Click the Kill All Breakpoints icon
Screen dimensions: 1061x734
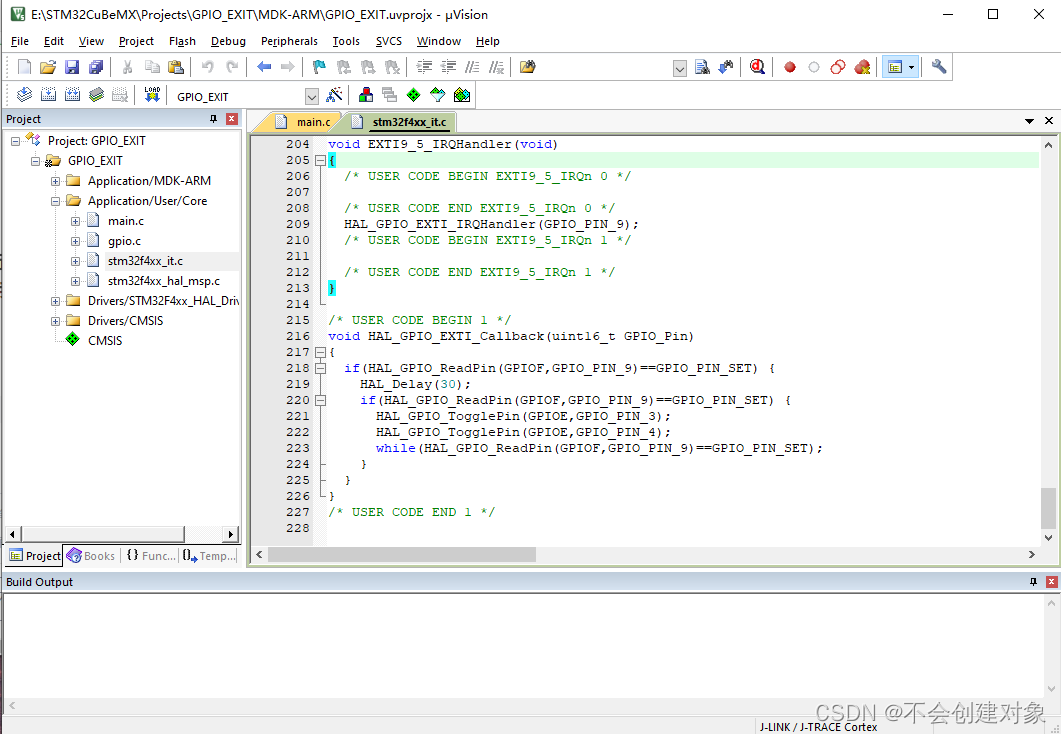click(863, 67)
